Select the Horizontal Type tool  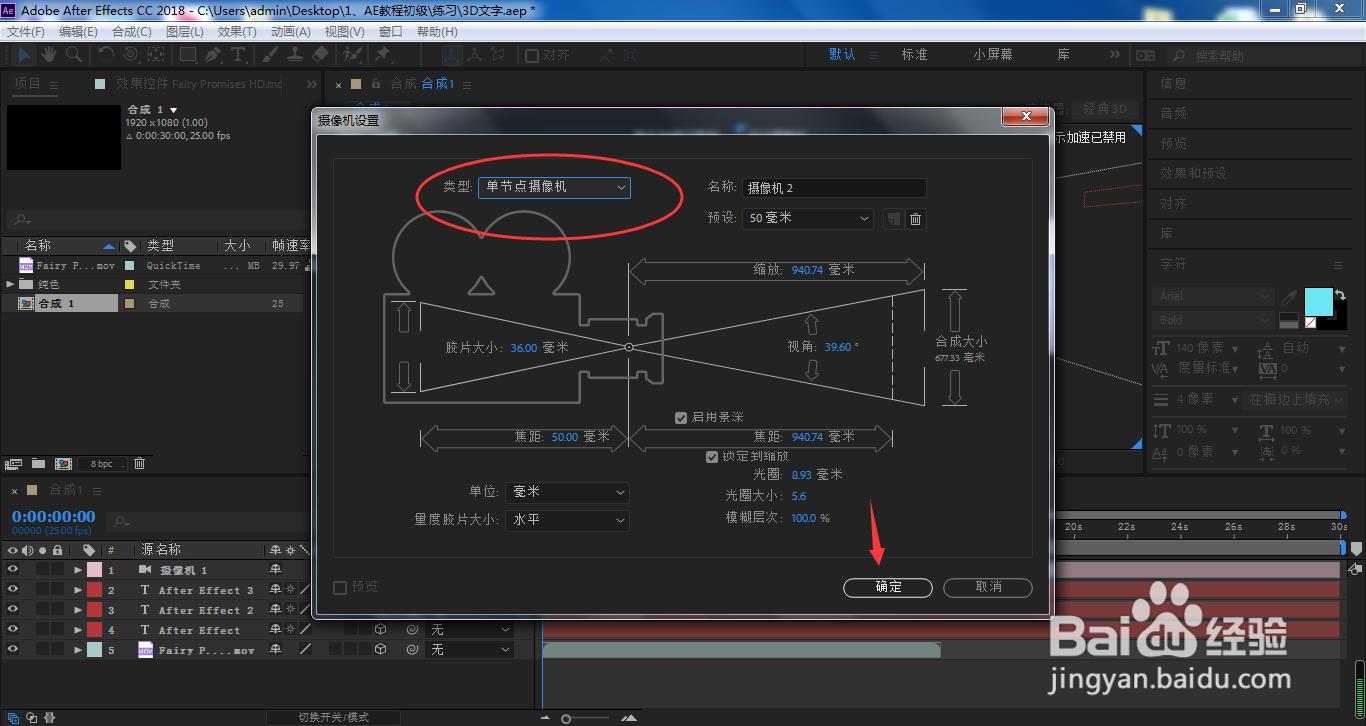(x=239, y=55)
